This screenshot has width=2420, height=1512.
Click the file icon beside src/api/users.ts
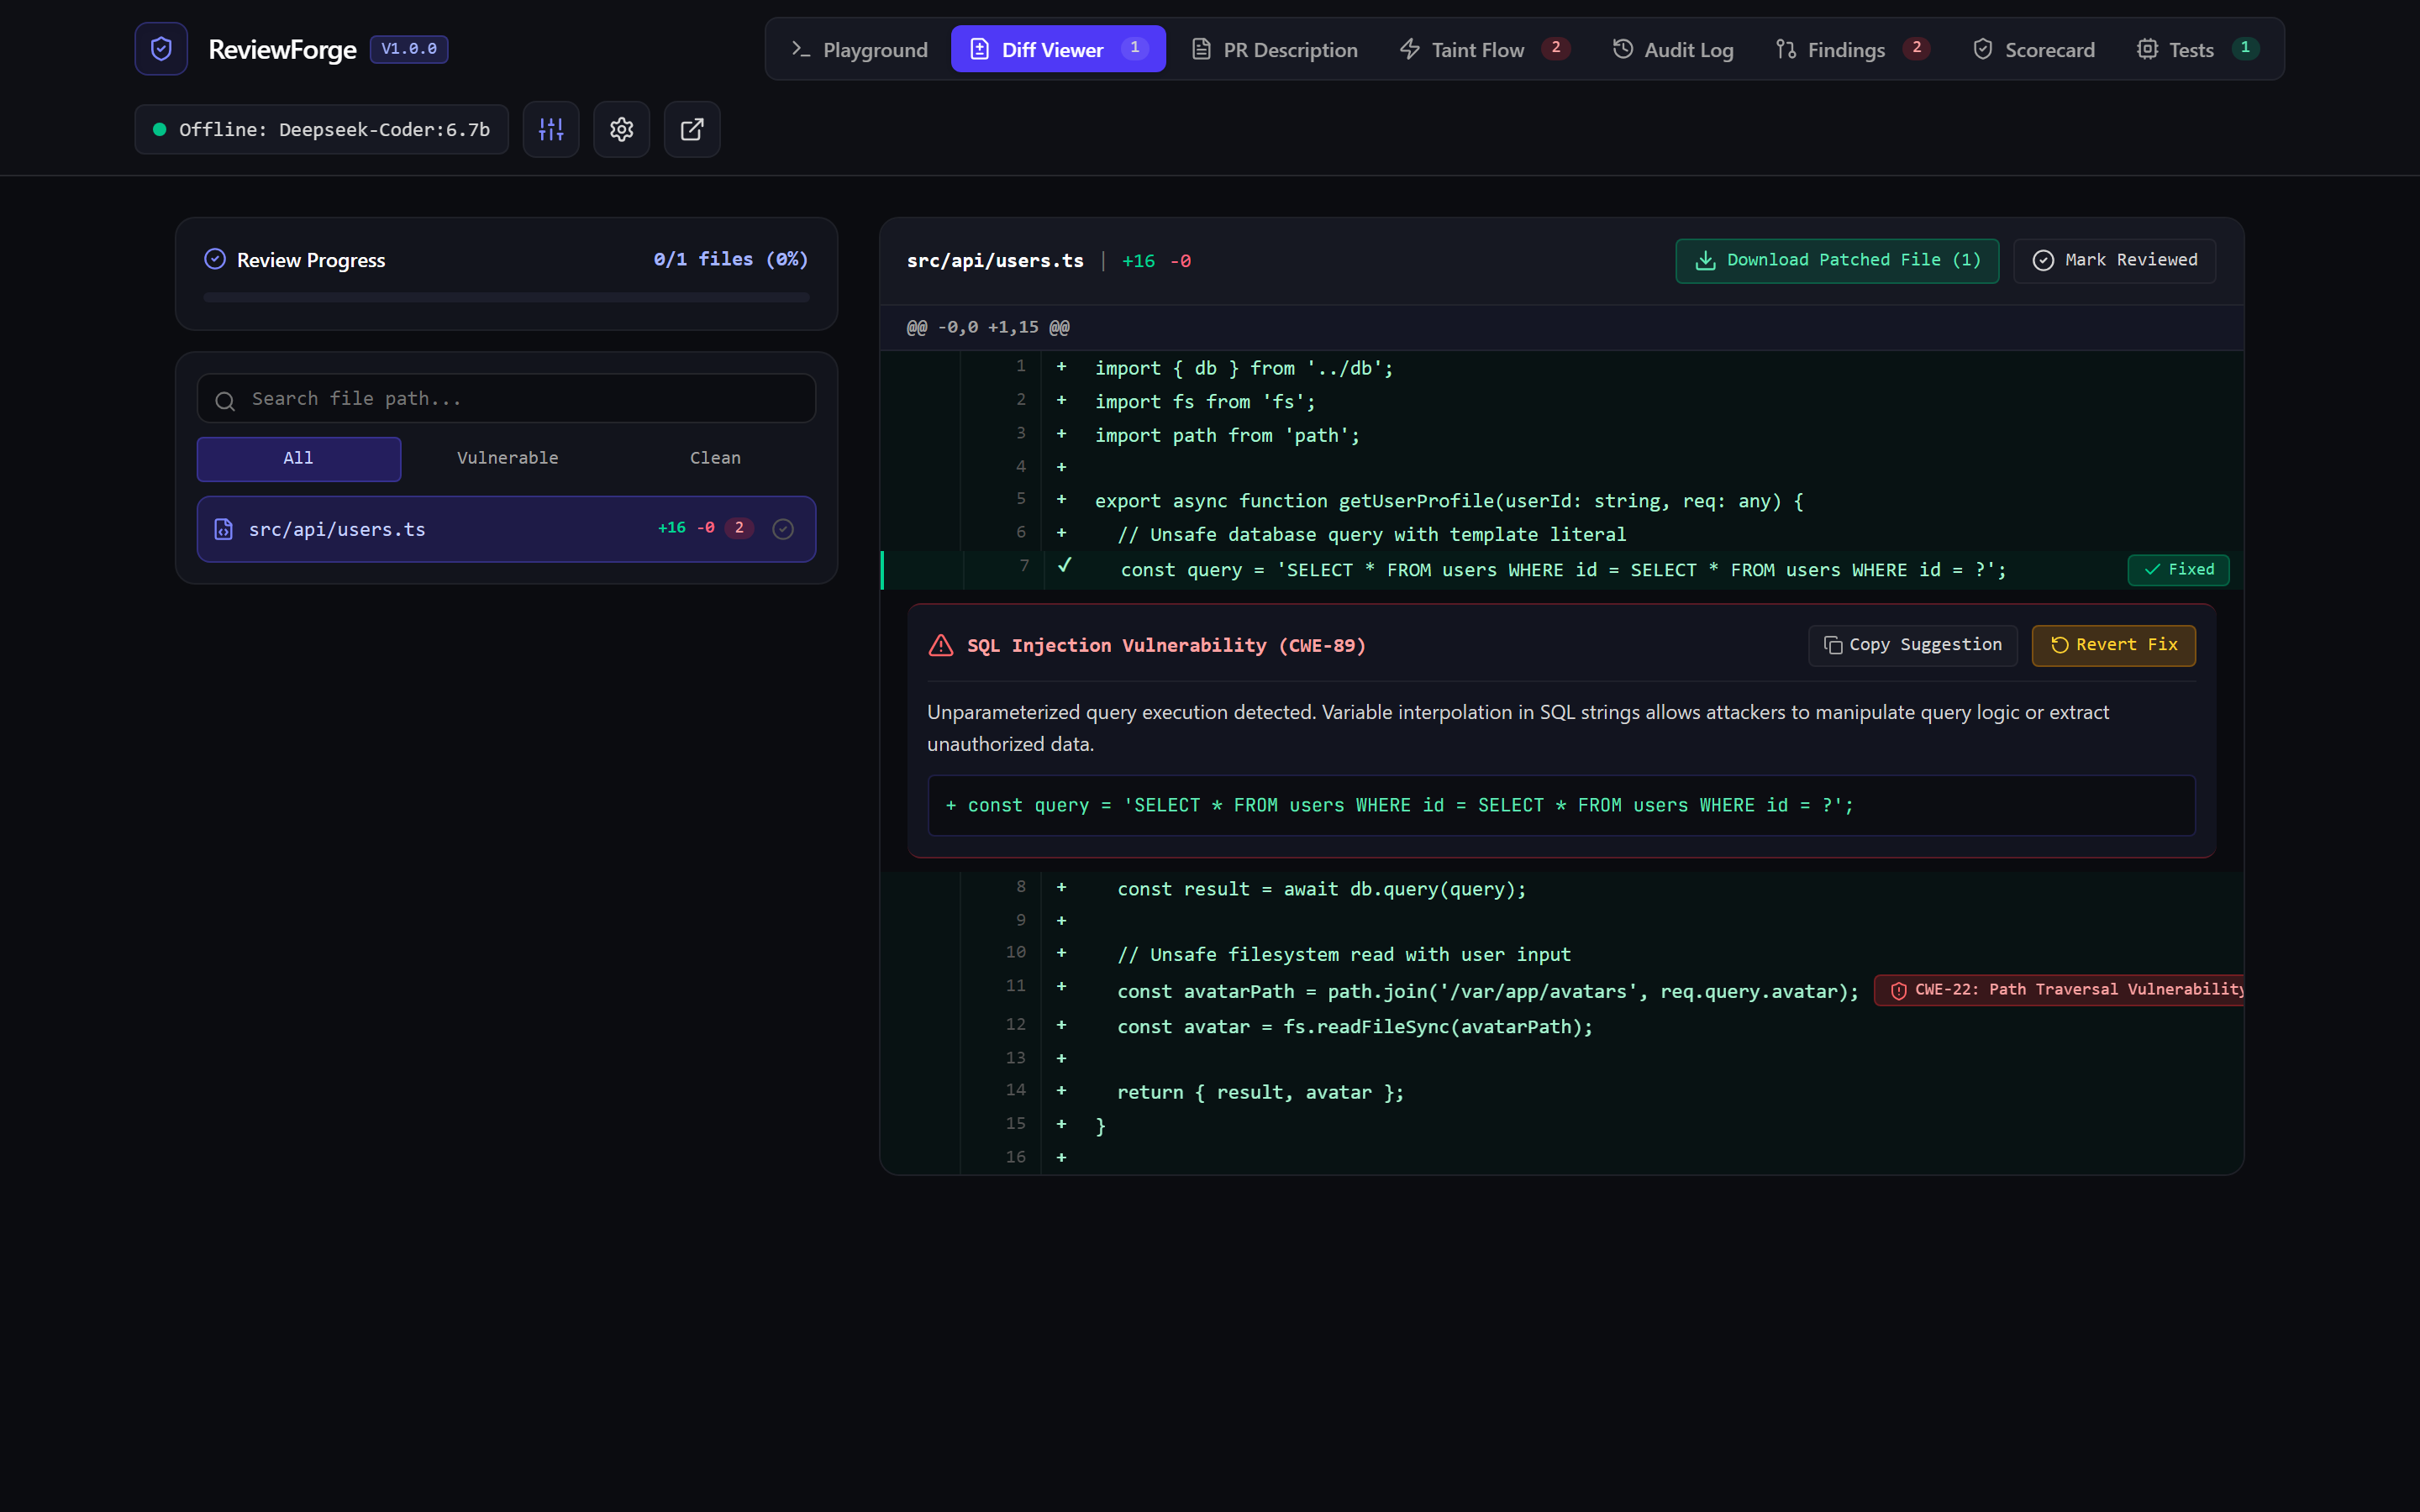coord(224,529)
